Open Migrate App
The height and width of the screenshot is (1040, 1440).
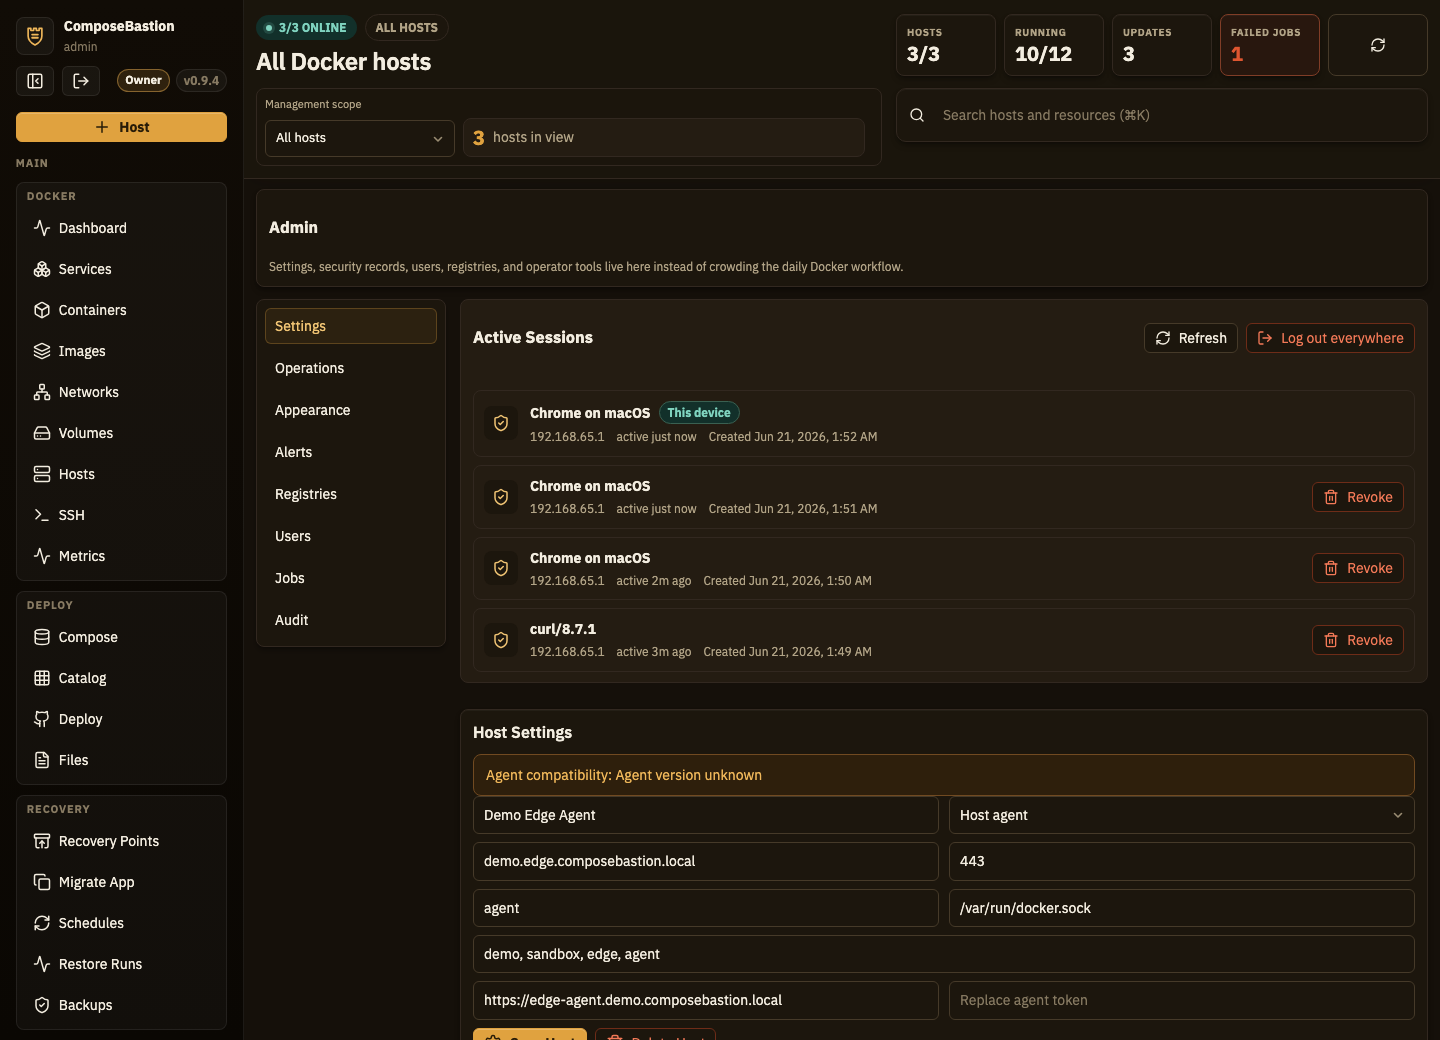122,882
